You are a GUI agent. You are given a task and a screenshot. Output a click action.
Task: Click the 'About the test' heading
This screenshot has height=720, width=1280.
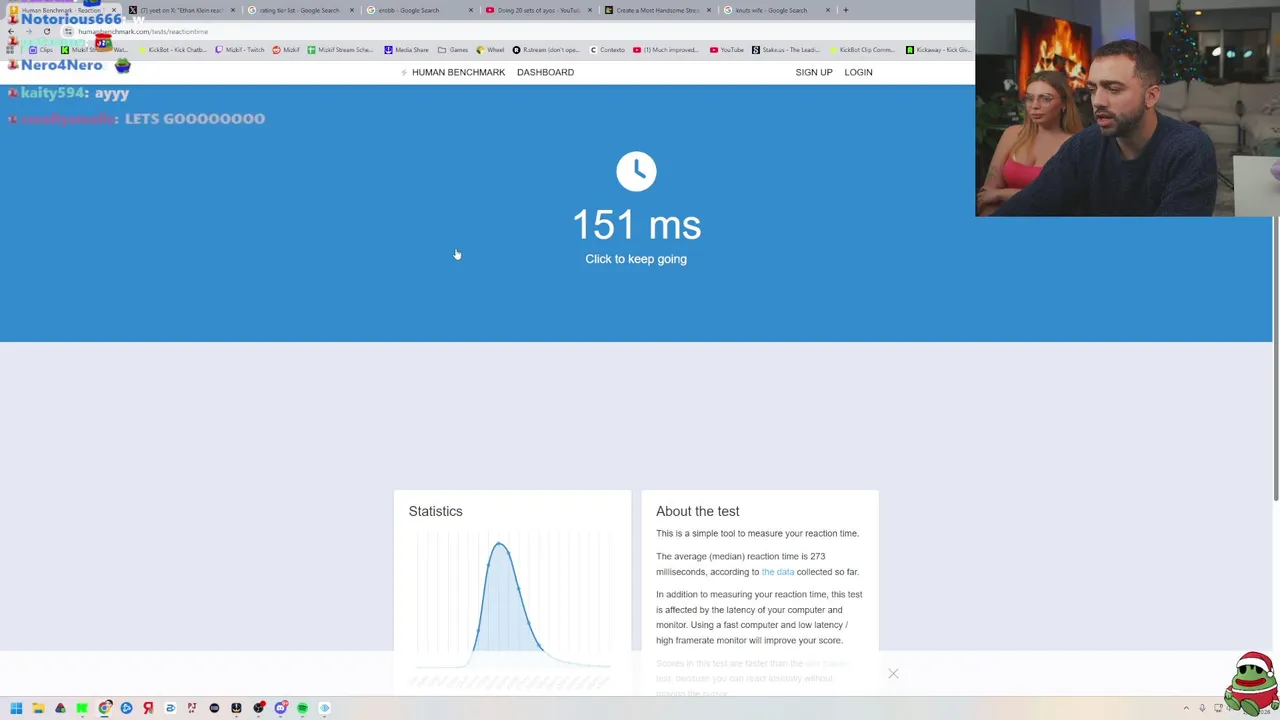pyautogui.click(x=697, y=511)
